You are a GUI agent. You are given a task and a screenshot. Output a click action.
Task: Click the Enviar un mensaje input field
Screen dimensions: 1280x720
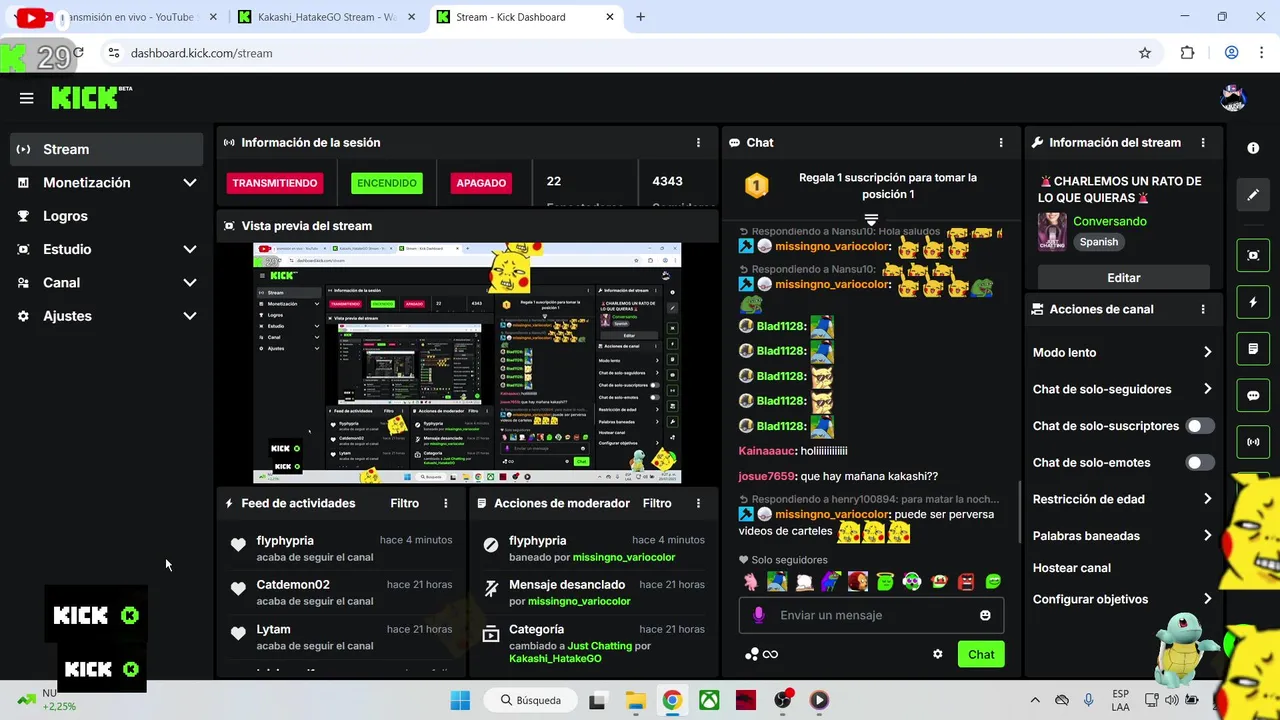point(871,615)
